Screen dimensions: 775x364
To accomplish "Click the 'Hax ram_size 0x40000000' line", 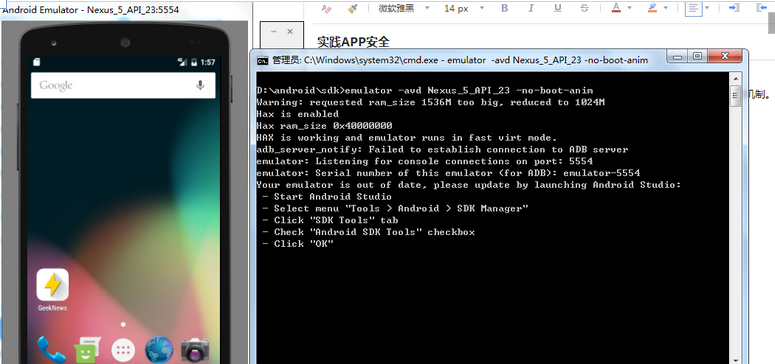I will coord(324,126).
